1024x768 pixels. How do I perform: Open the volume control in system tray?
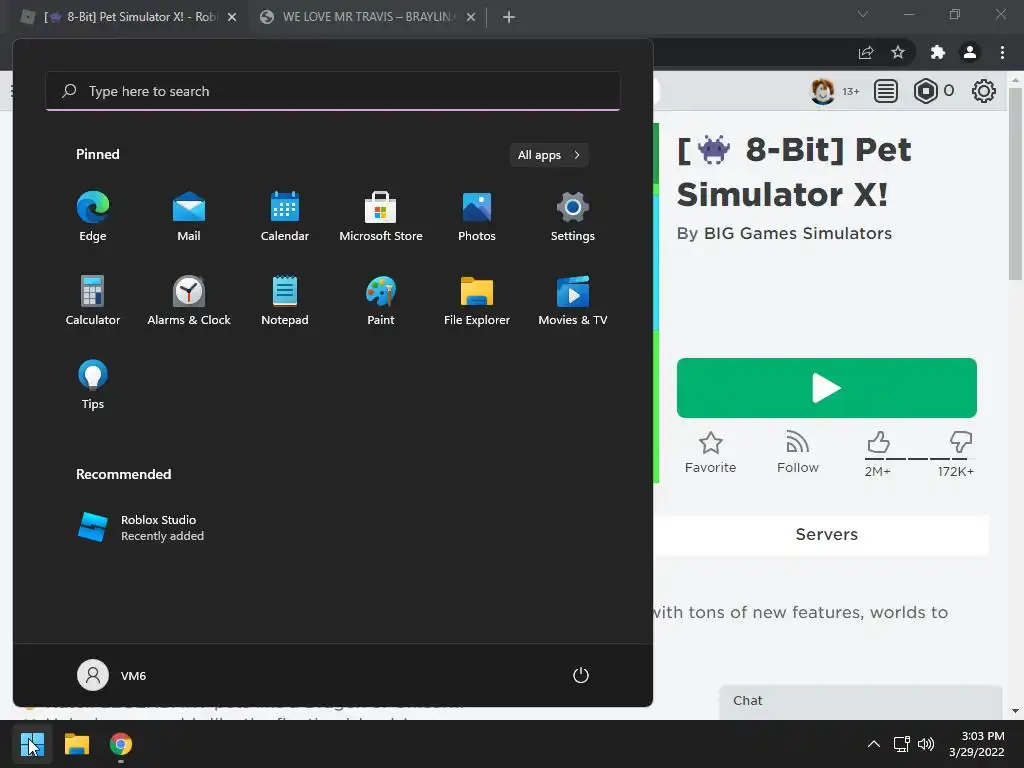925,744
